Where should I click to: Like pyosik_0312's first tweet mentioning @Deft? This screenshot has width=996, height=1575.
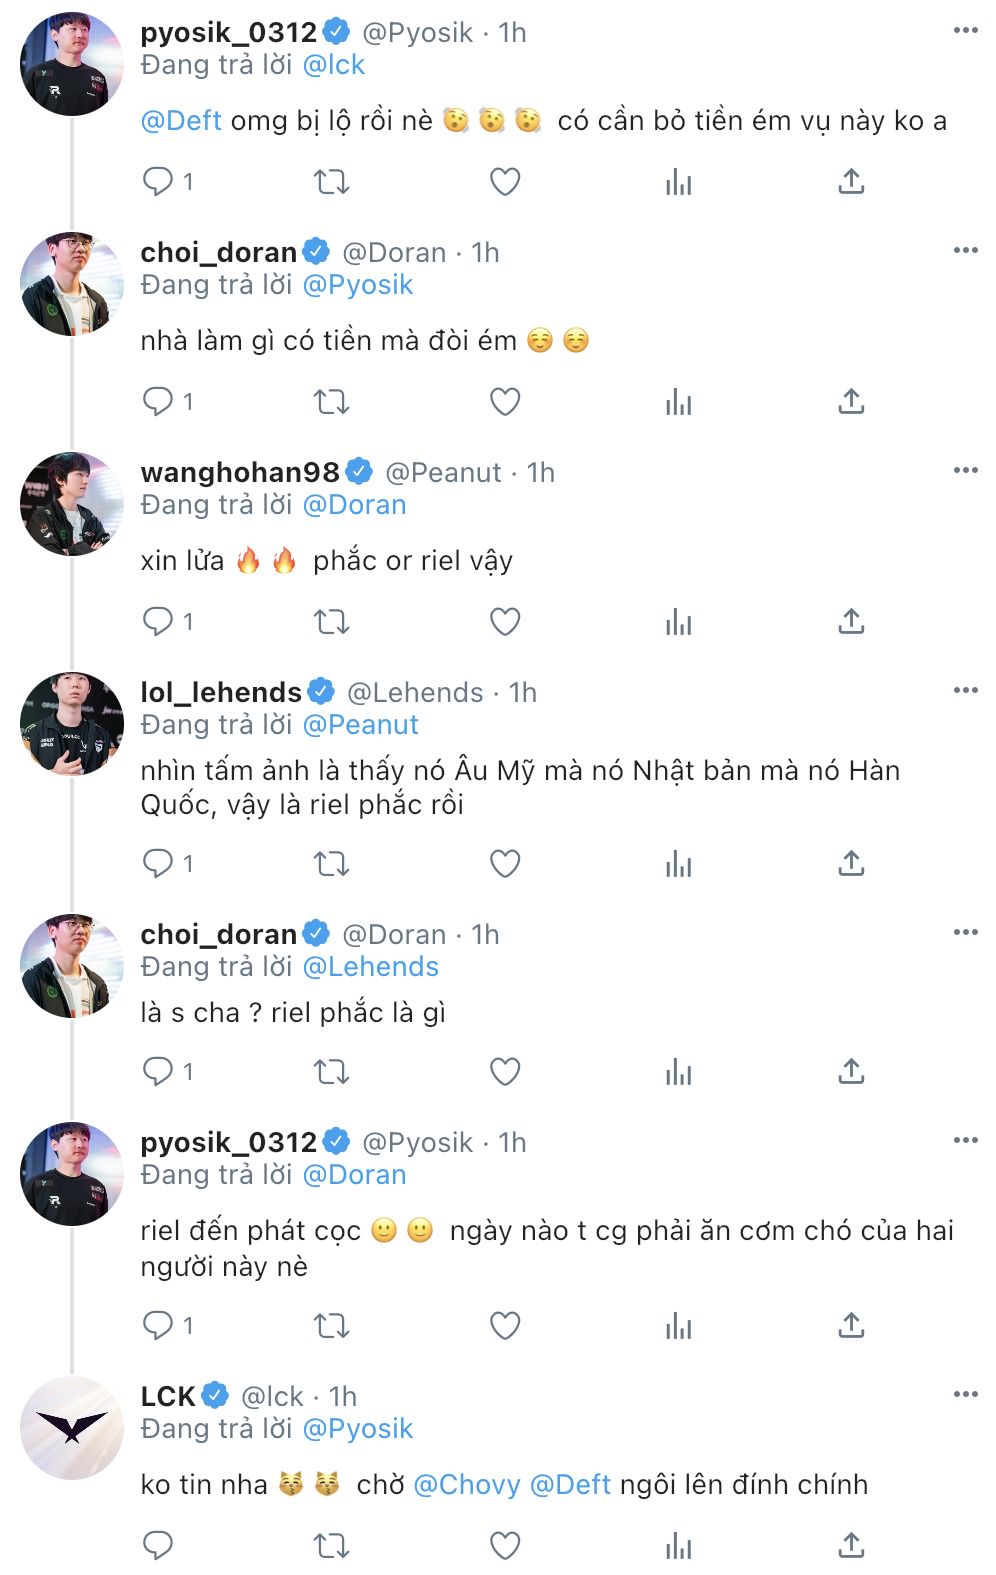505,182
